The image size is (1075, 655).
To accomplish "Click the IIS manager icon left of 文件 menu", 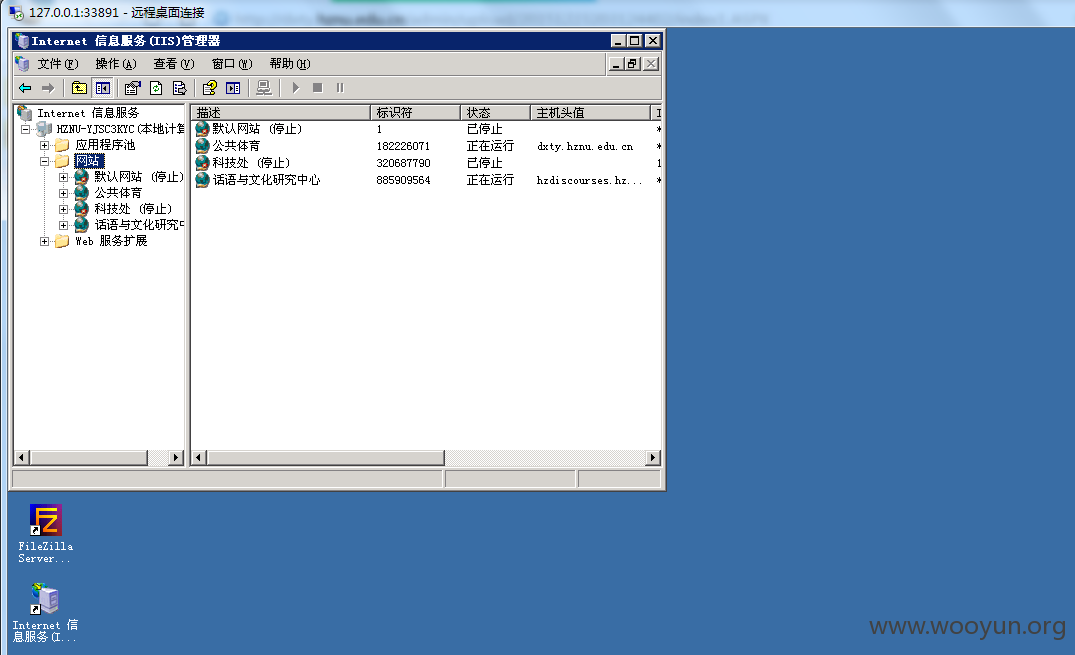I will pyautogui.click(x=23, y=64).
